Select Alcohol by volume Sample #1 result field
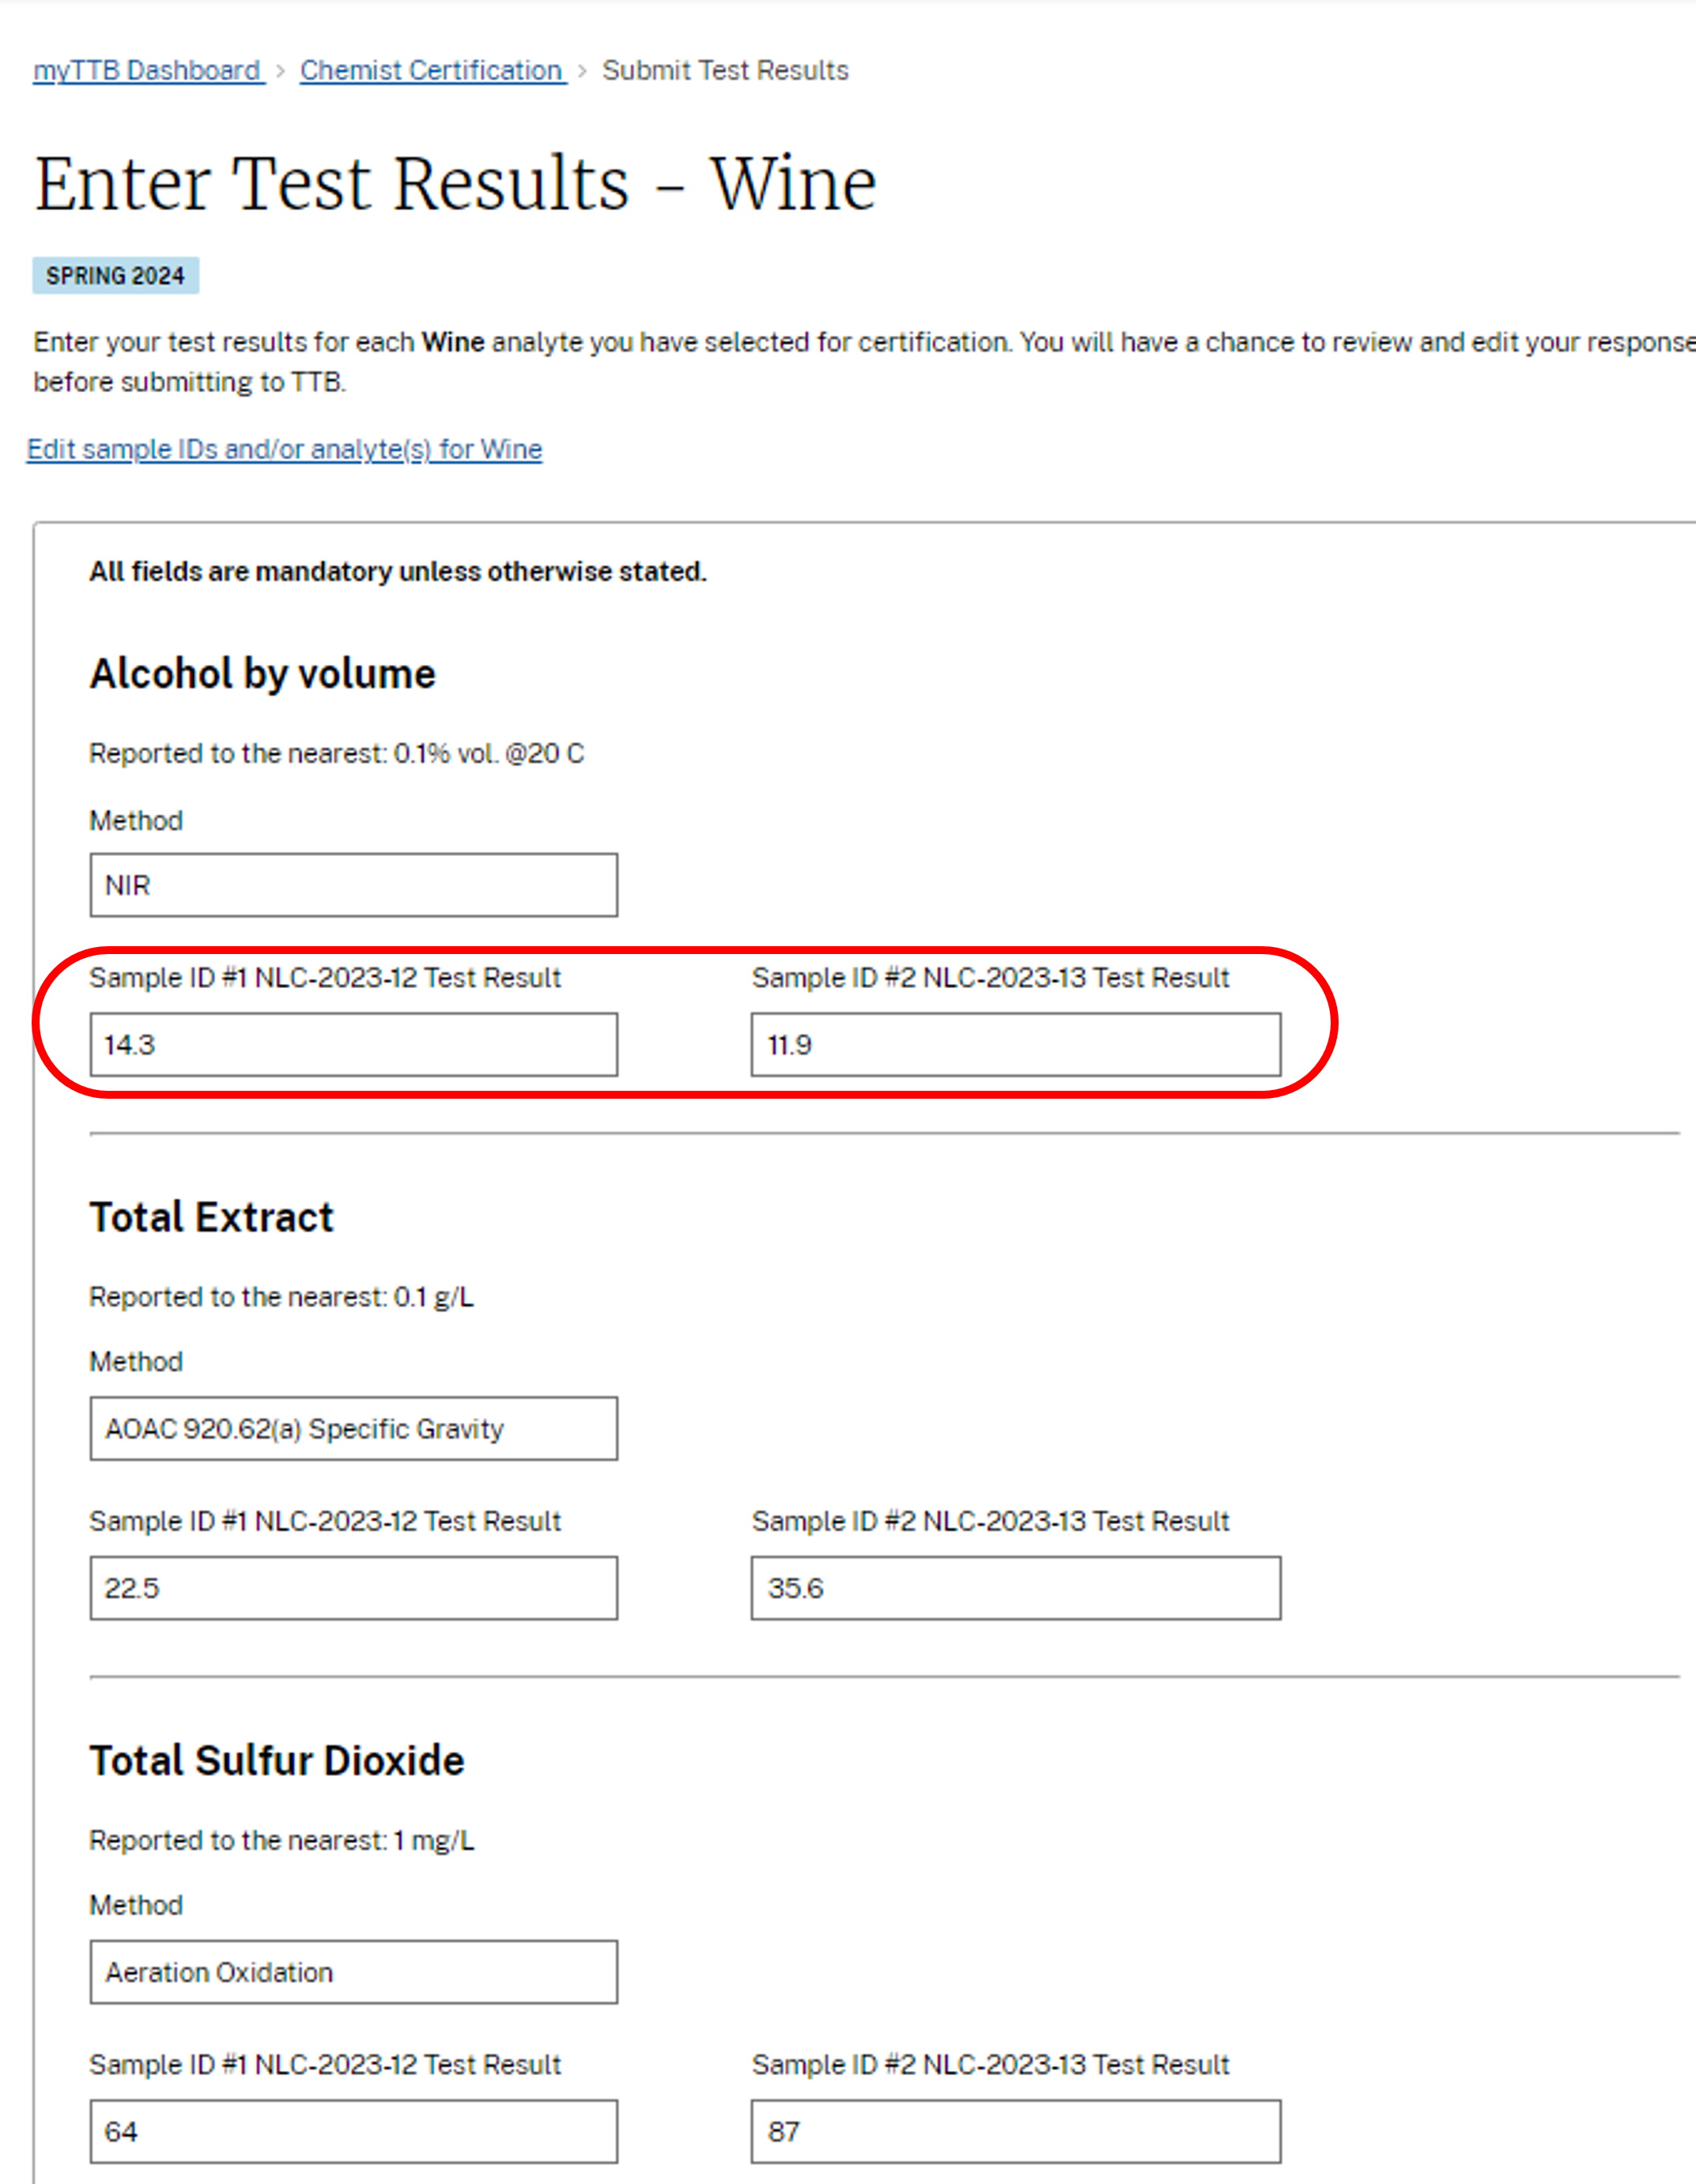 [354, 1045]
